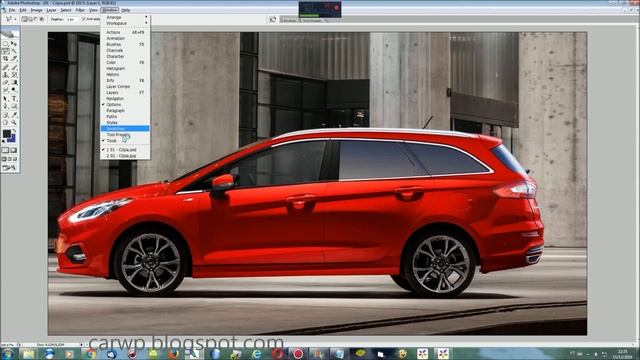
Task: Switch to checked 01 - Copia.psd document
Action: (x=125, y=150)
